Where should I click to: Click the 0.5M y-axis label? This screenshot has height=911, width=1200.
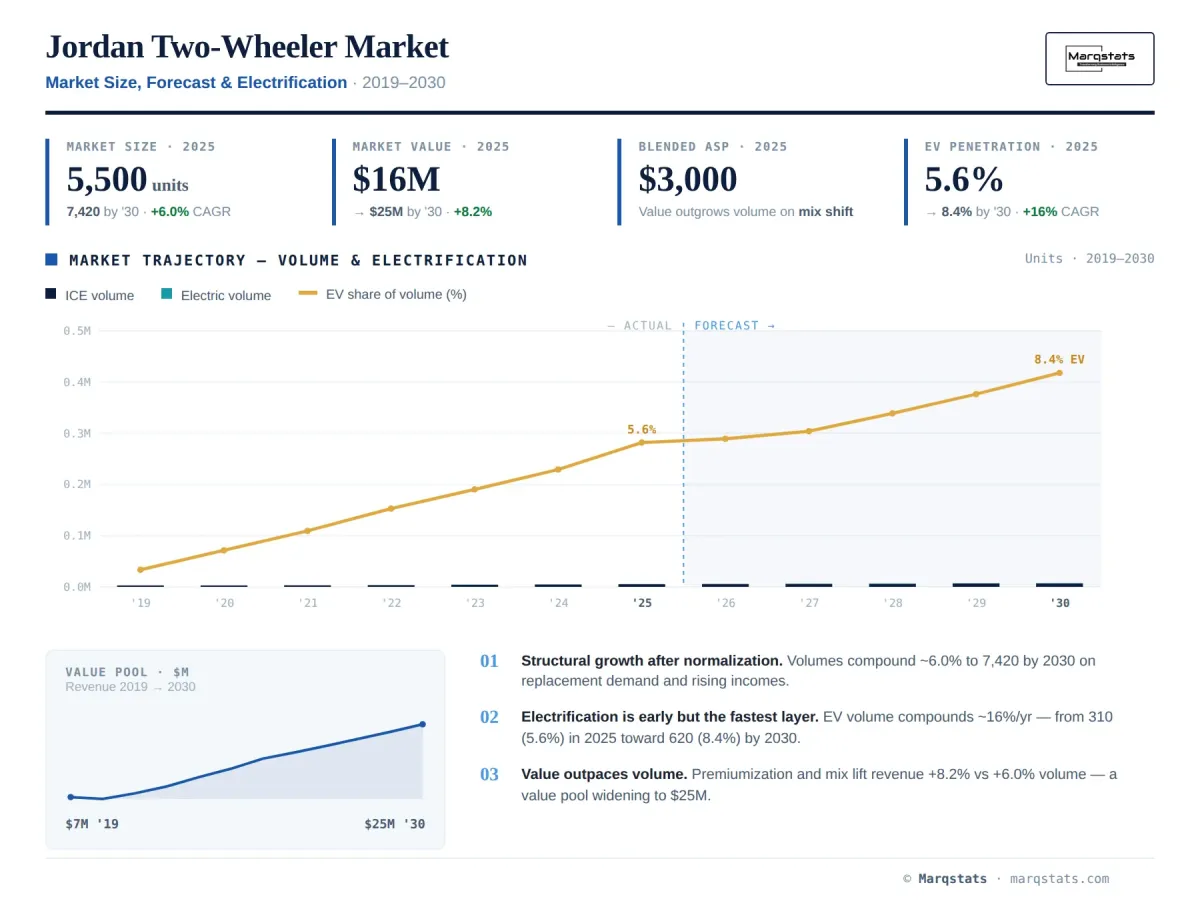point(77,331)
